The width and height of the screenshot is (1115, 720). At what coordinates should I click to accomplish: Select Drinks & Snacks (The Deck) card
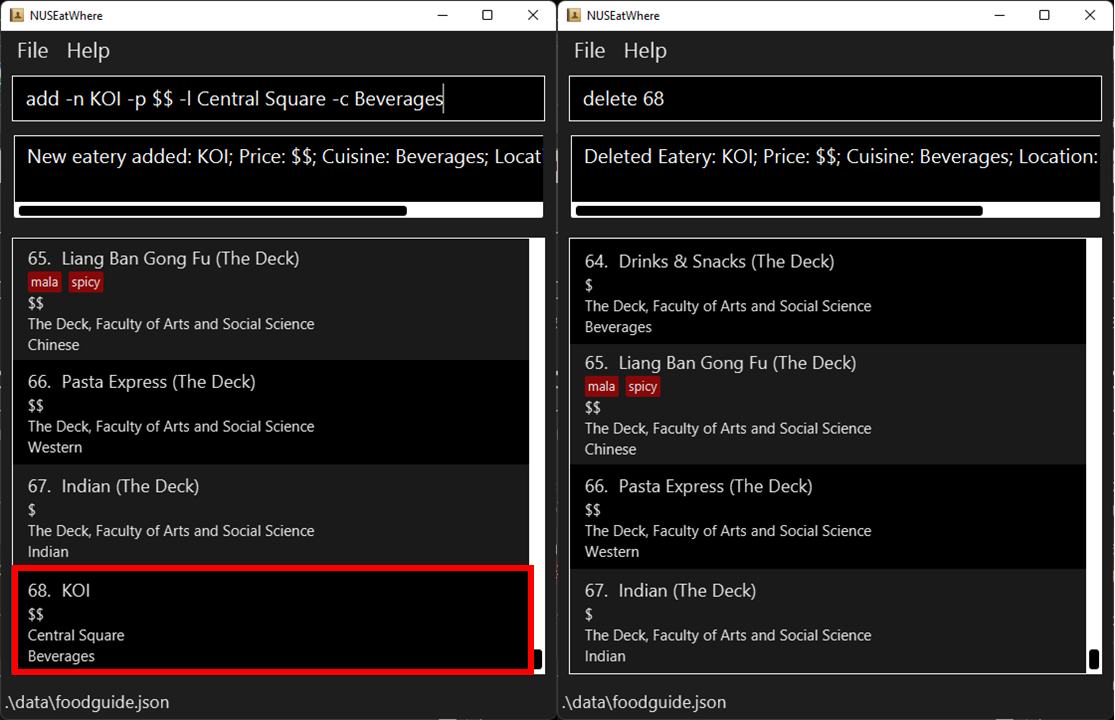click(828, 292)
